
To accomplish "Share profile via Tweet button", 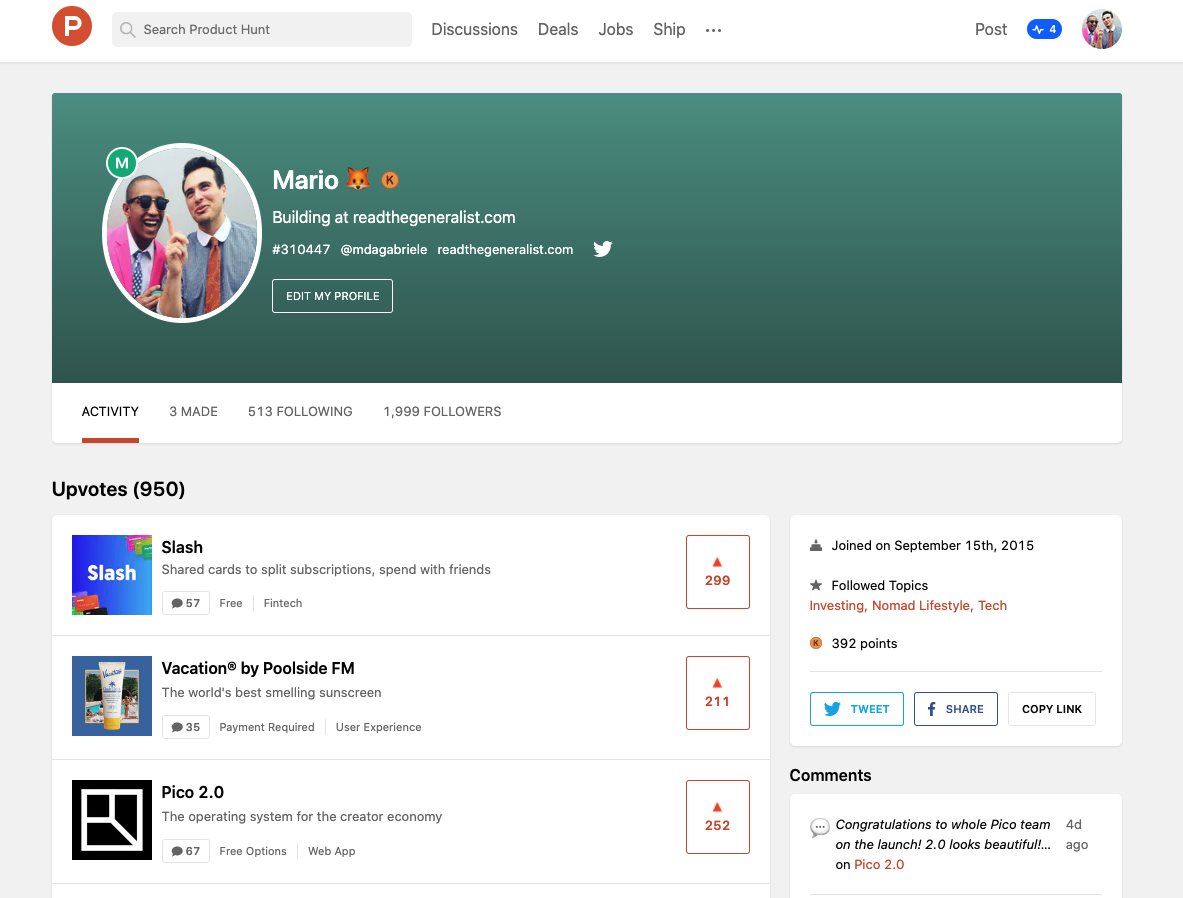I will (856, 709).
